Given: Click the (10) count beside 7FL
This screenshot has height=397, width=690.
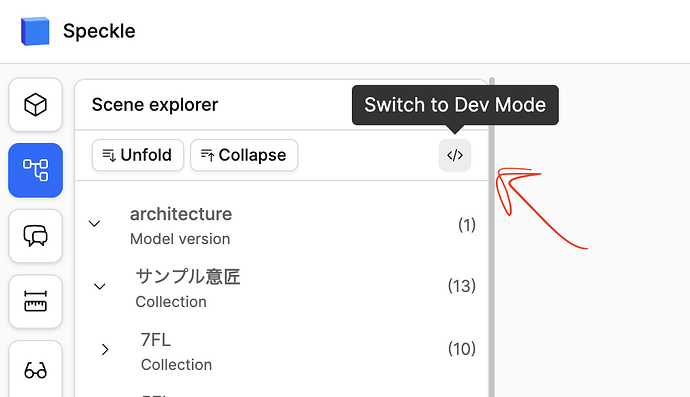Looking at the screenshot, I should [462, 349].
